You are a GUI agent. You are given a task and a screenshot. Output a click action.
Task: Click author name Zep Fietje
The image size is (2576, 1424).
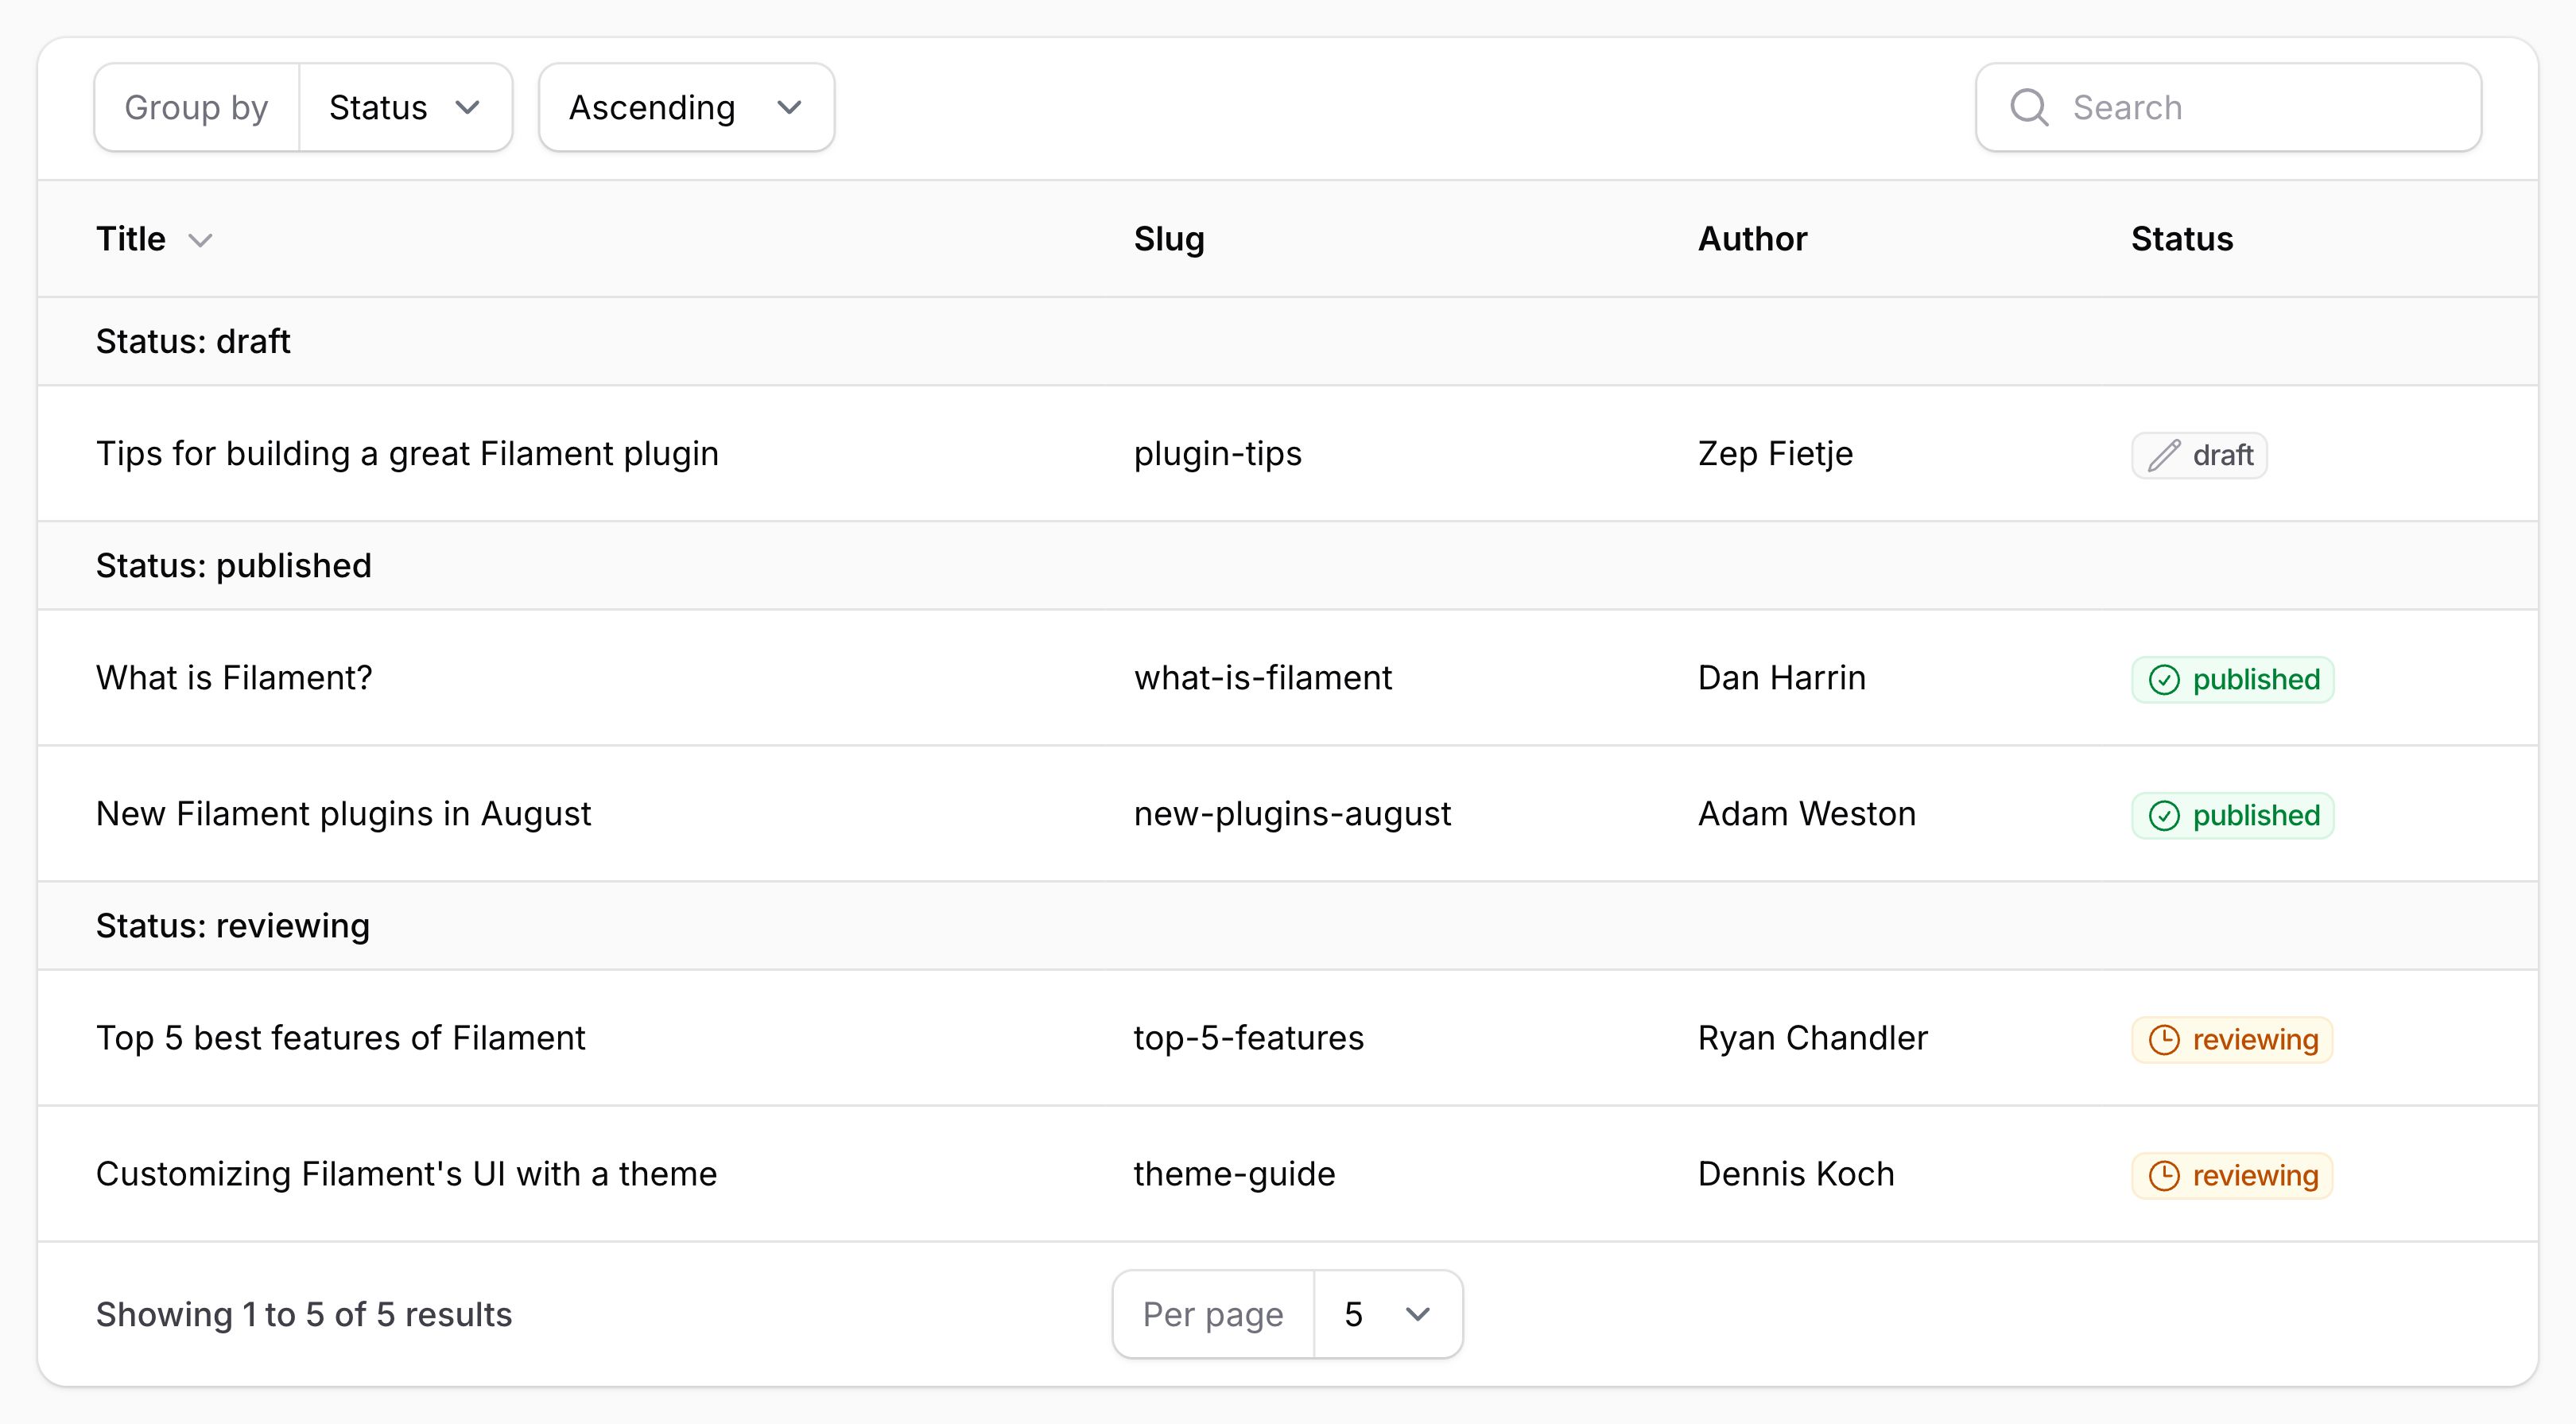(1775, 454)
